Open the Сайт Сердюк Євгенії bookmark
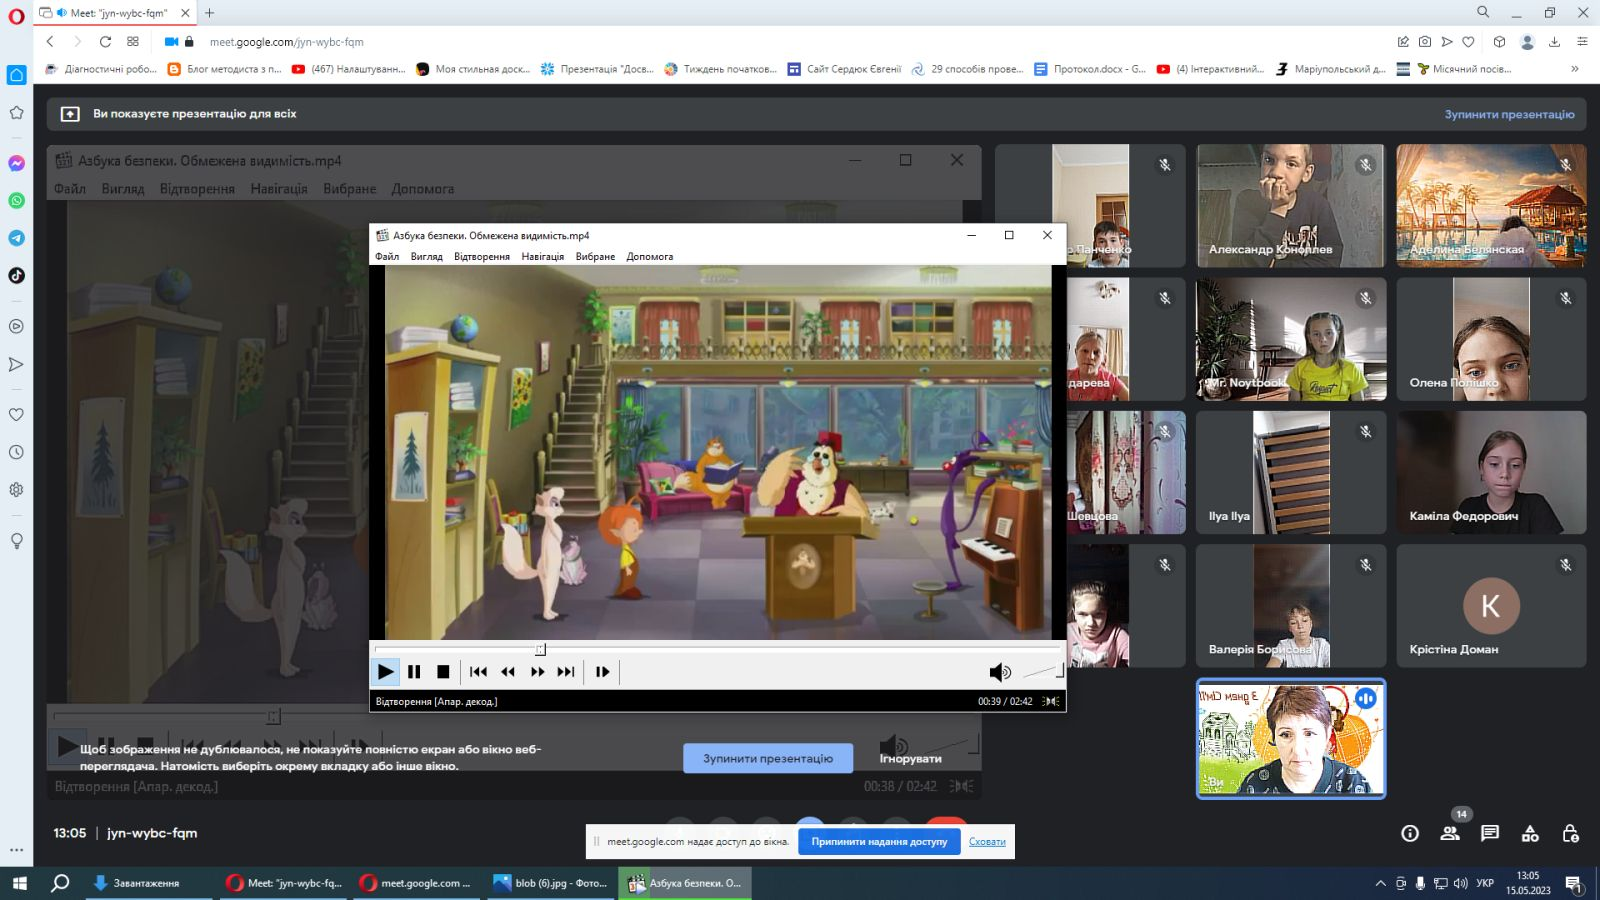Viewport: 1600px width, 900px height. 844,69
